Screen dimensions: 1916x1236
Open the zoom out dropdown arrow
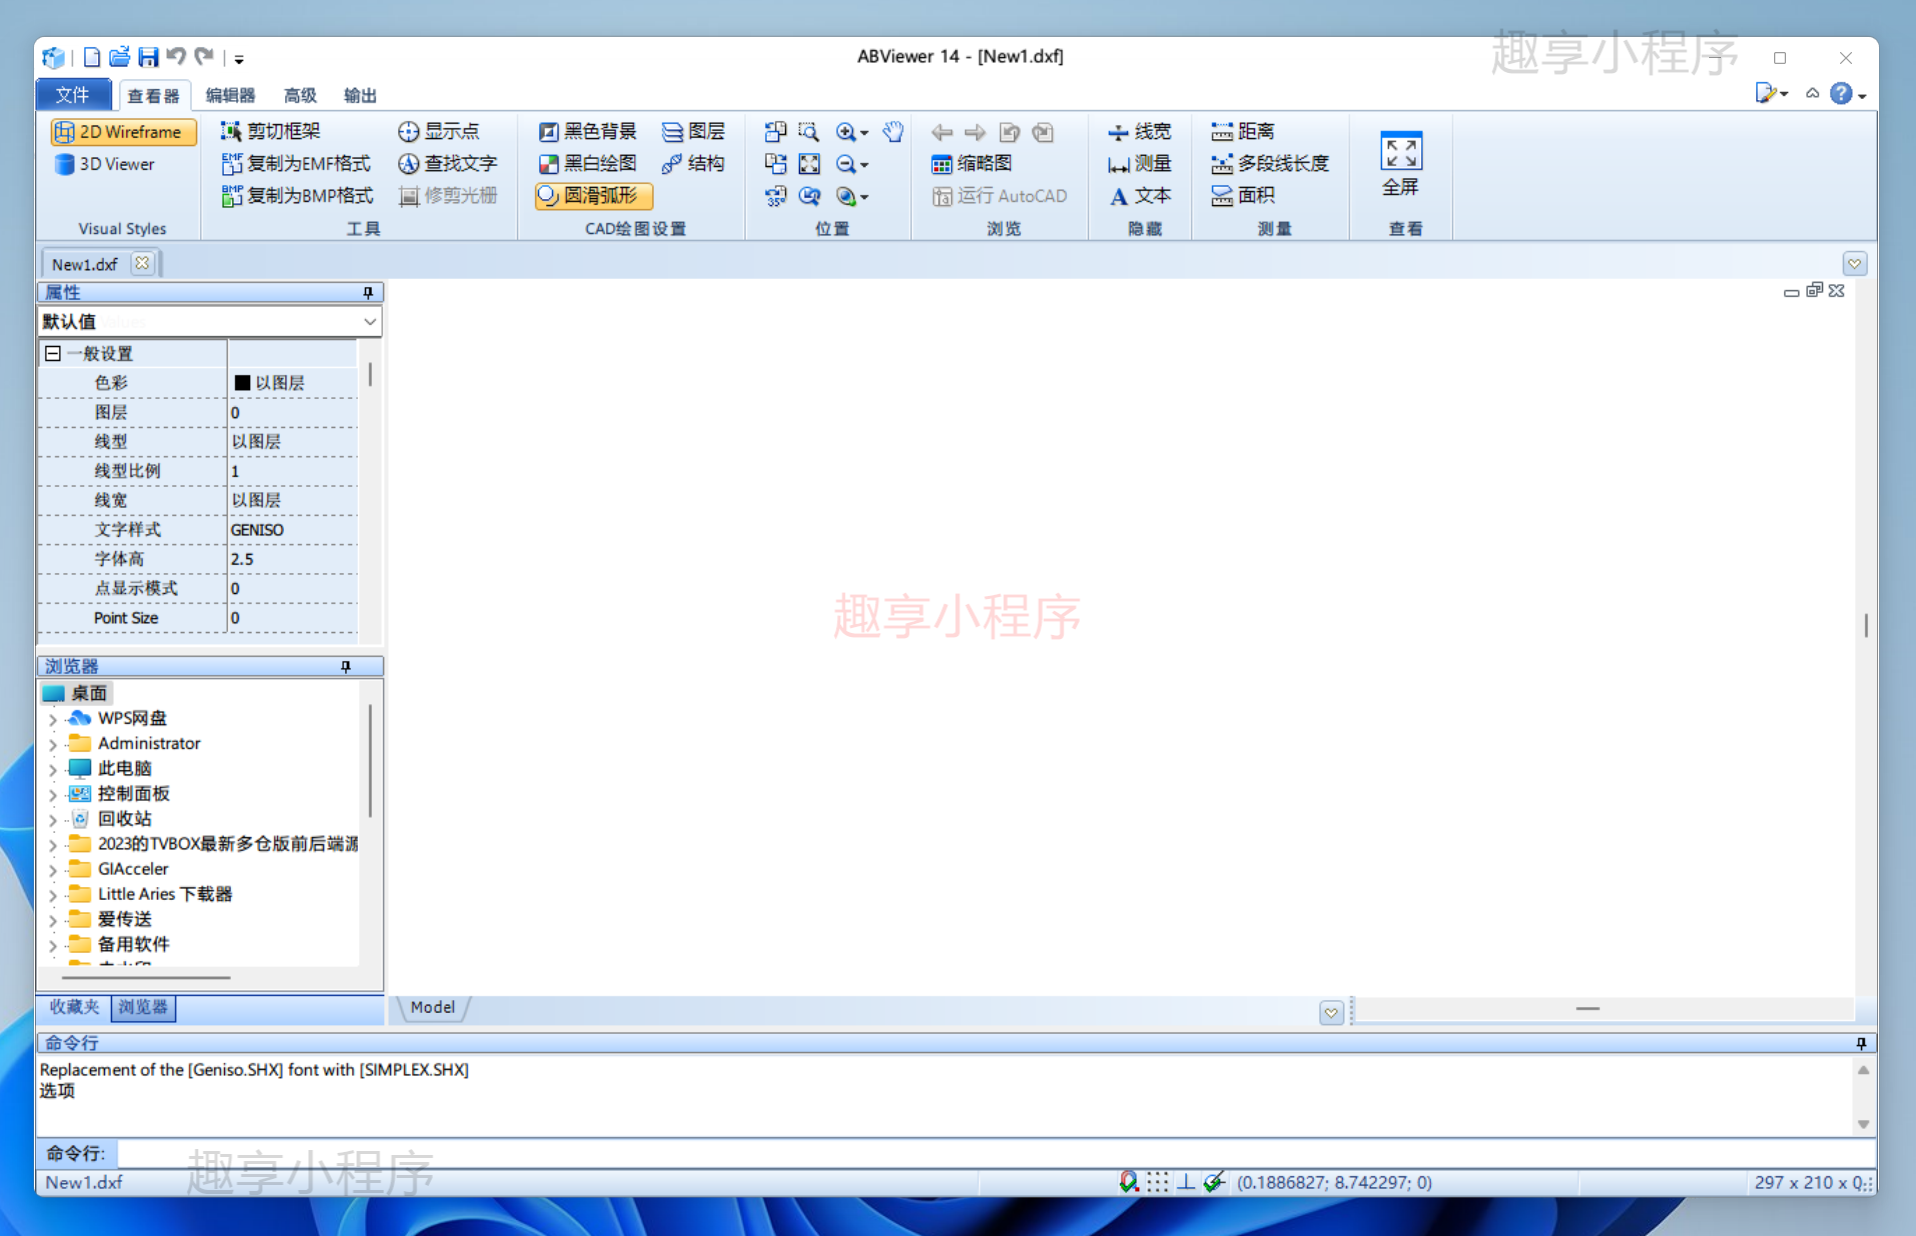(x=865, y=164)
